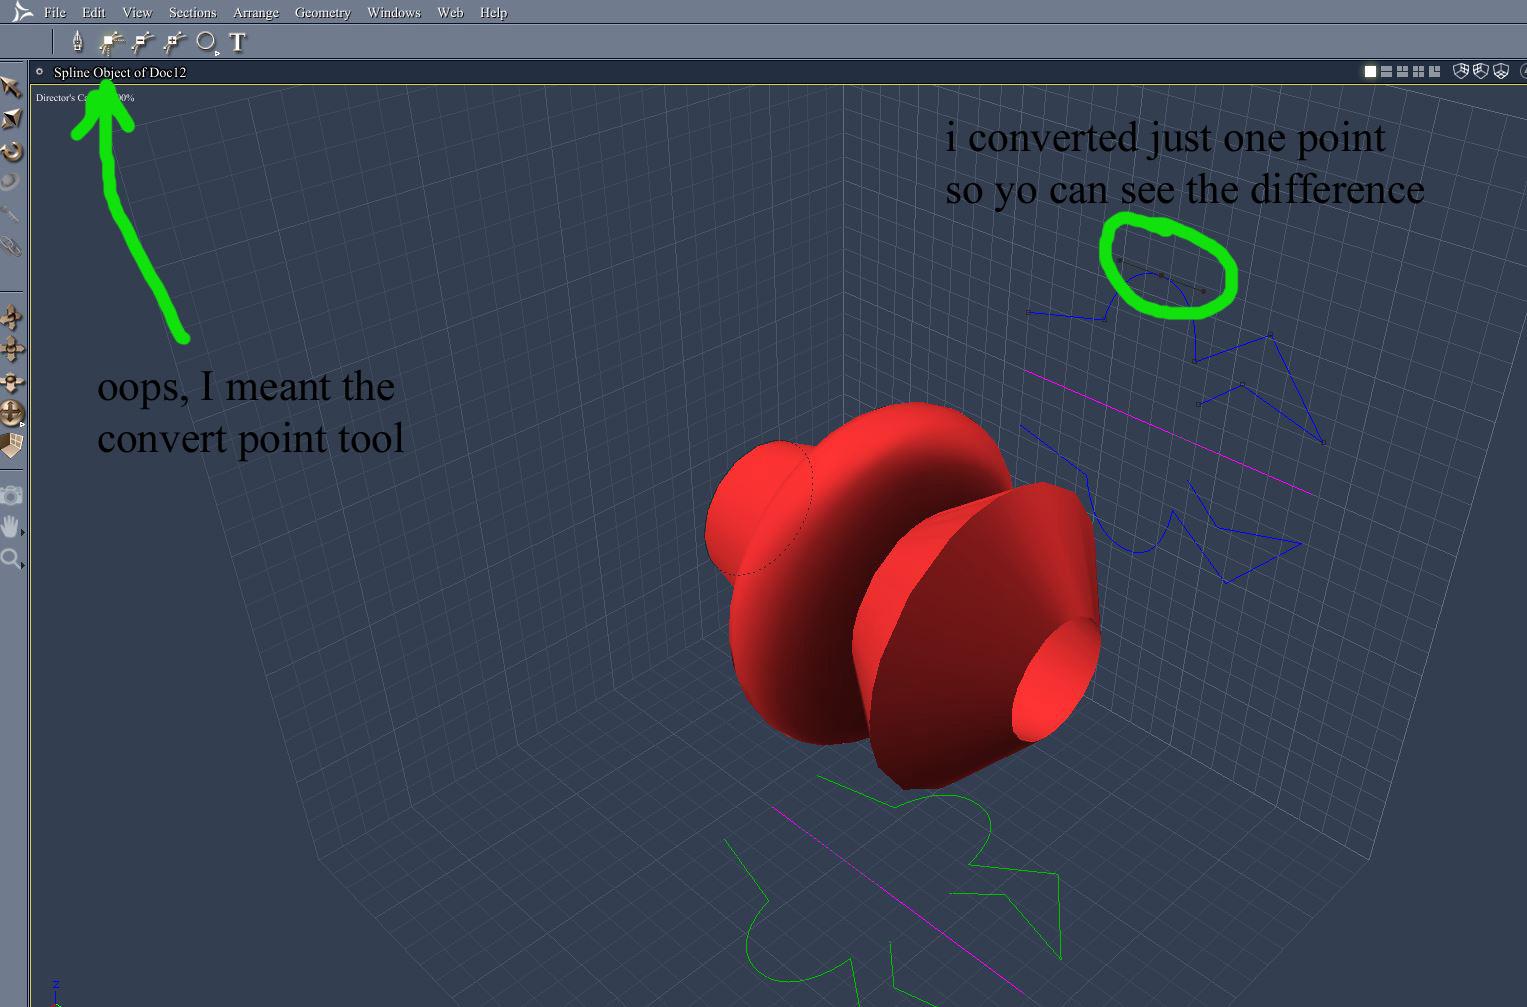Click the greyed-out chain link tool
The width and height of the screenshot is (1527, 1007).
(x=10, y=246)
